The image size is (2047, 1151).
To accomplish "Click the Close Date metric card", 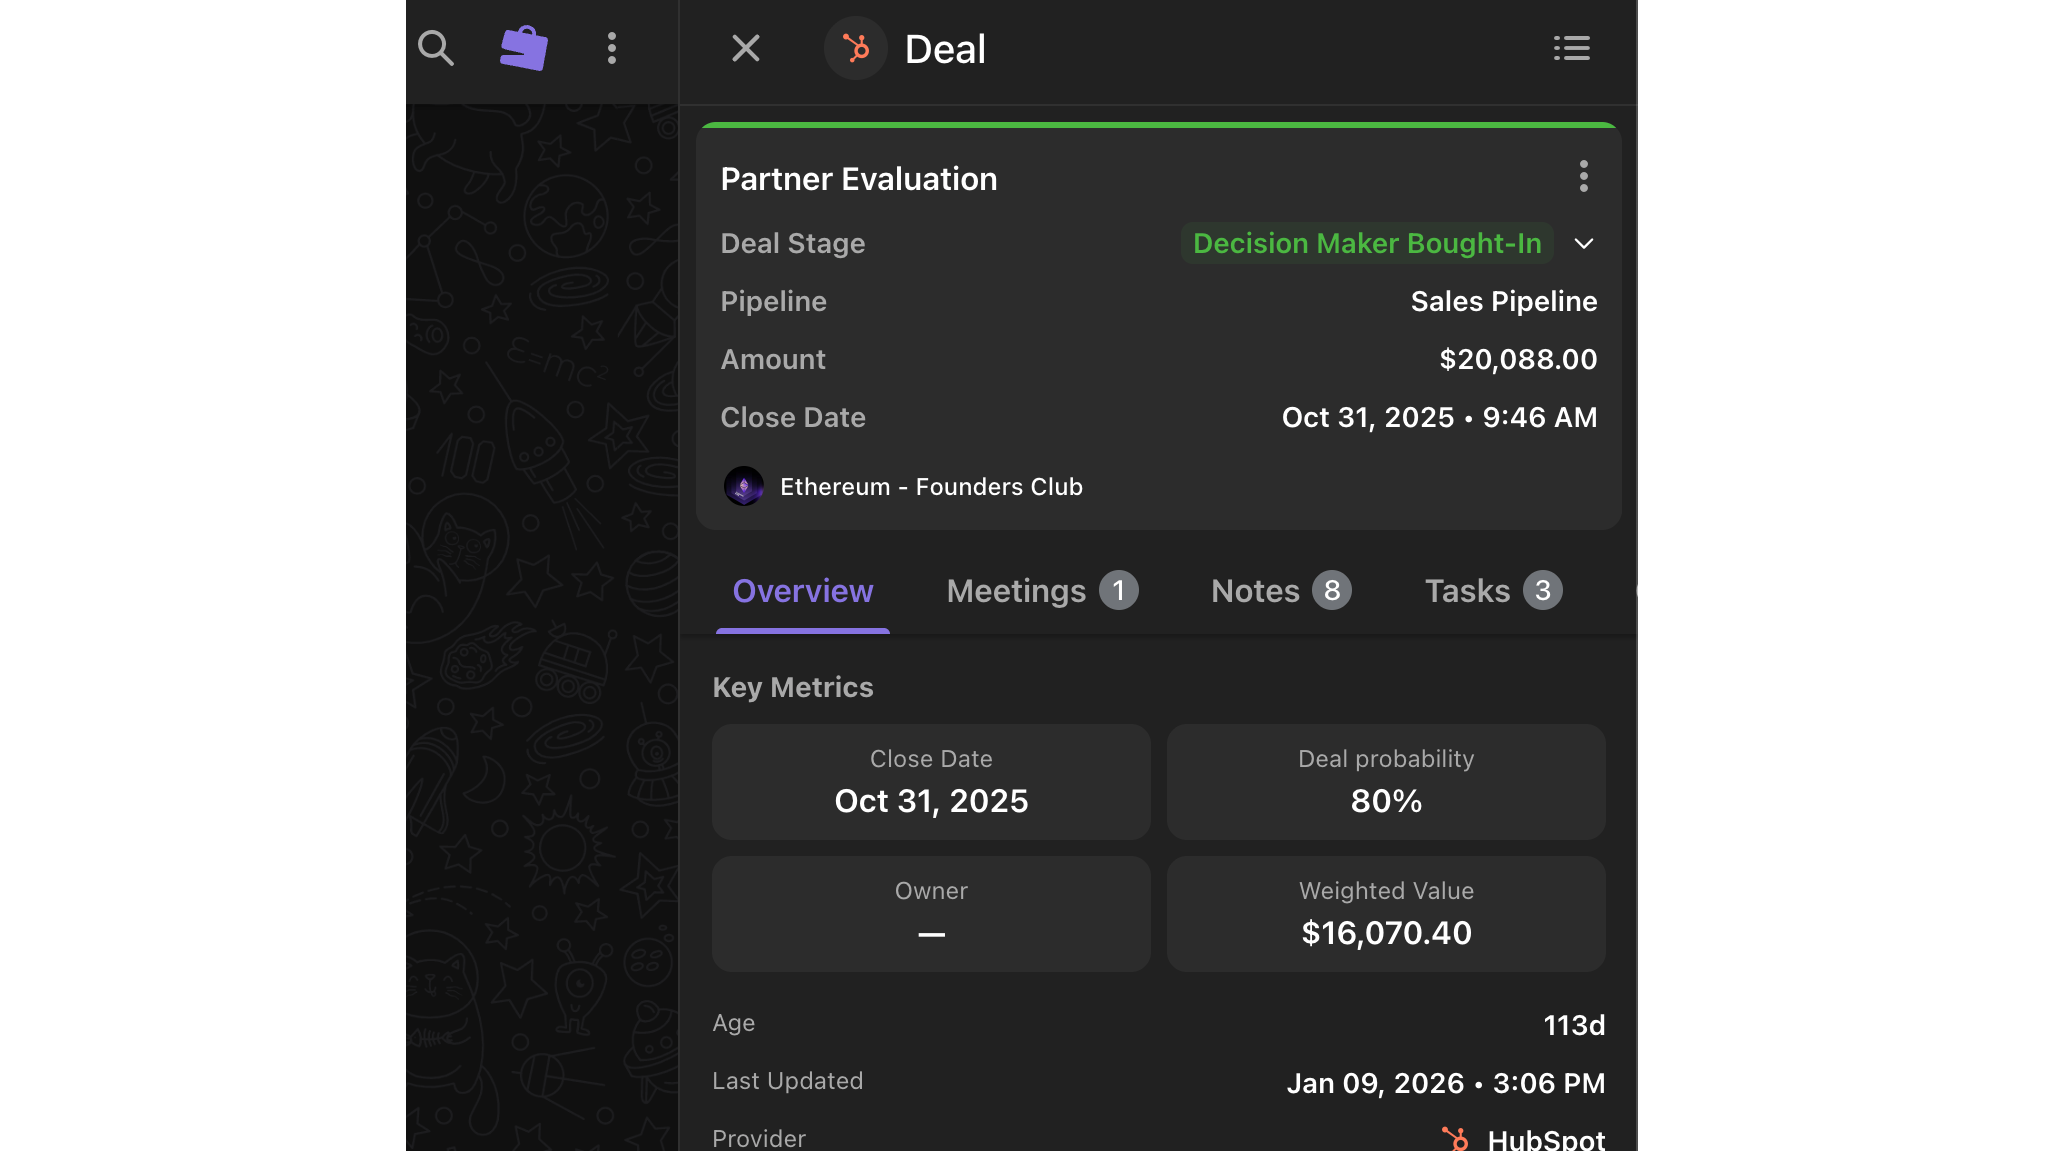I will tap(931, 782).
